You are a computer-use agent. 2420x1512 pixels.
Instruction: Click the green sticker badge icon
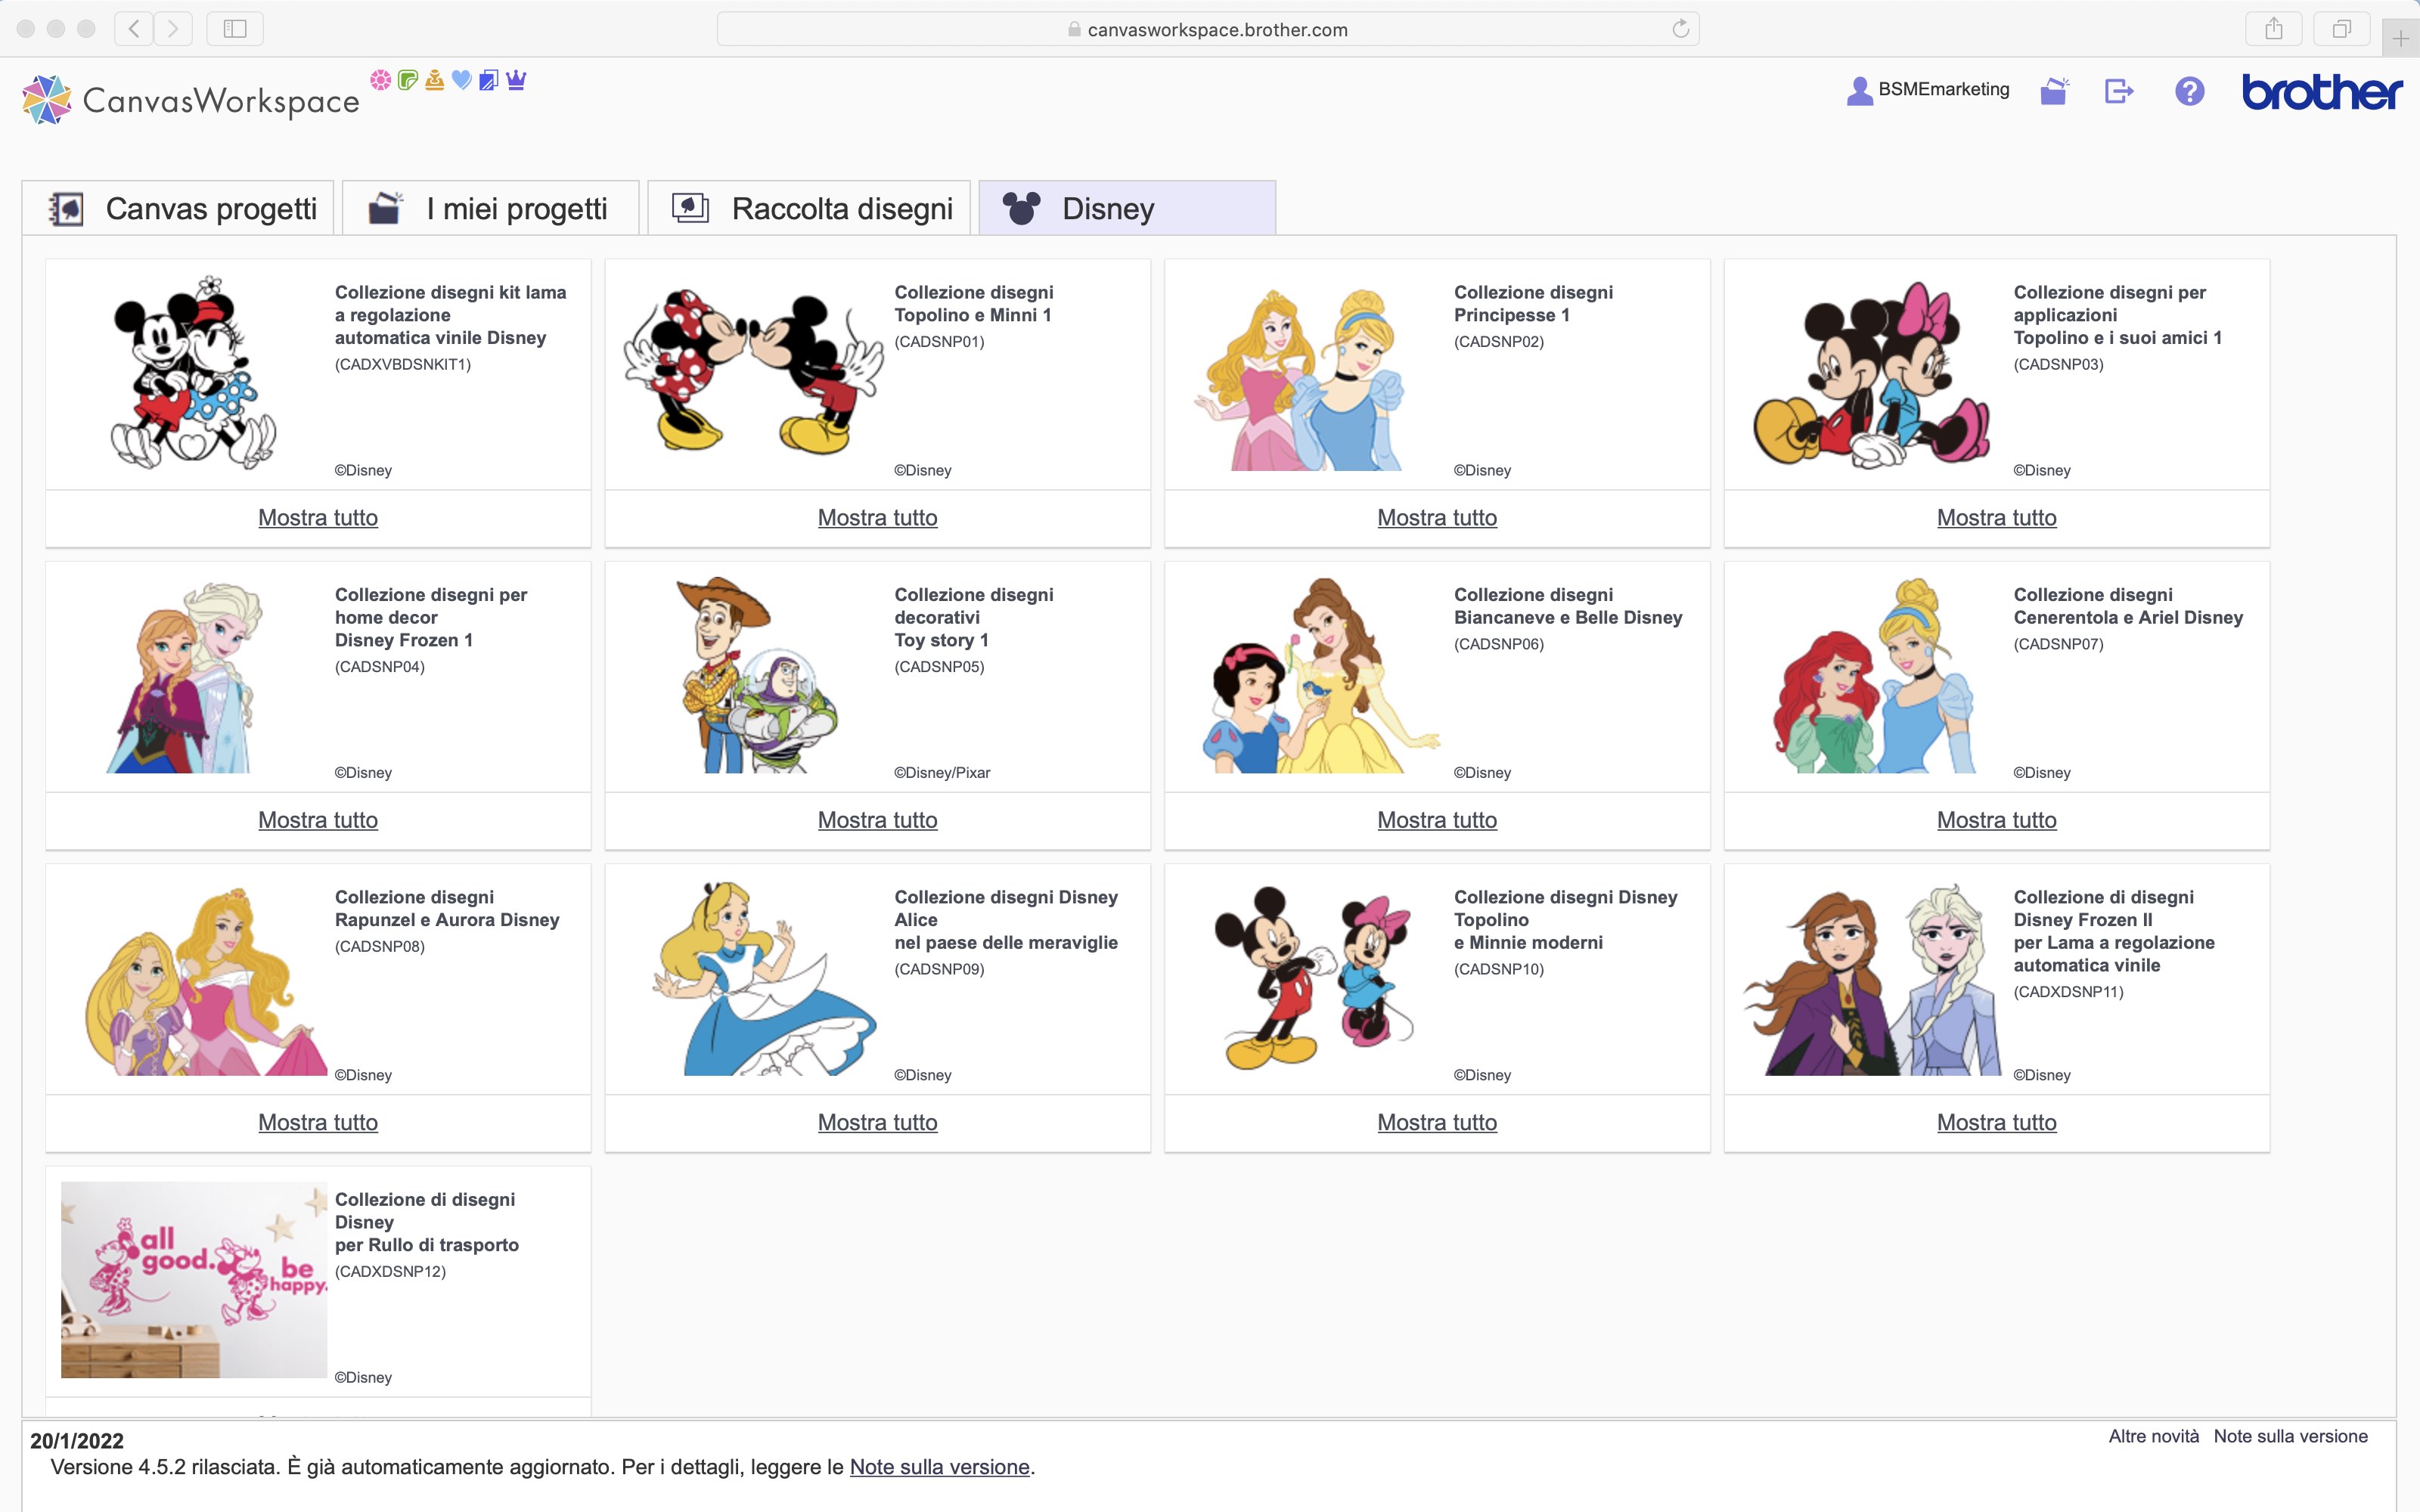pos(408,80)
